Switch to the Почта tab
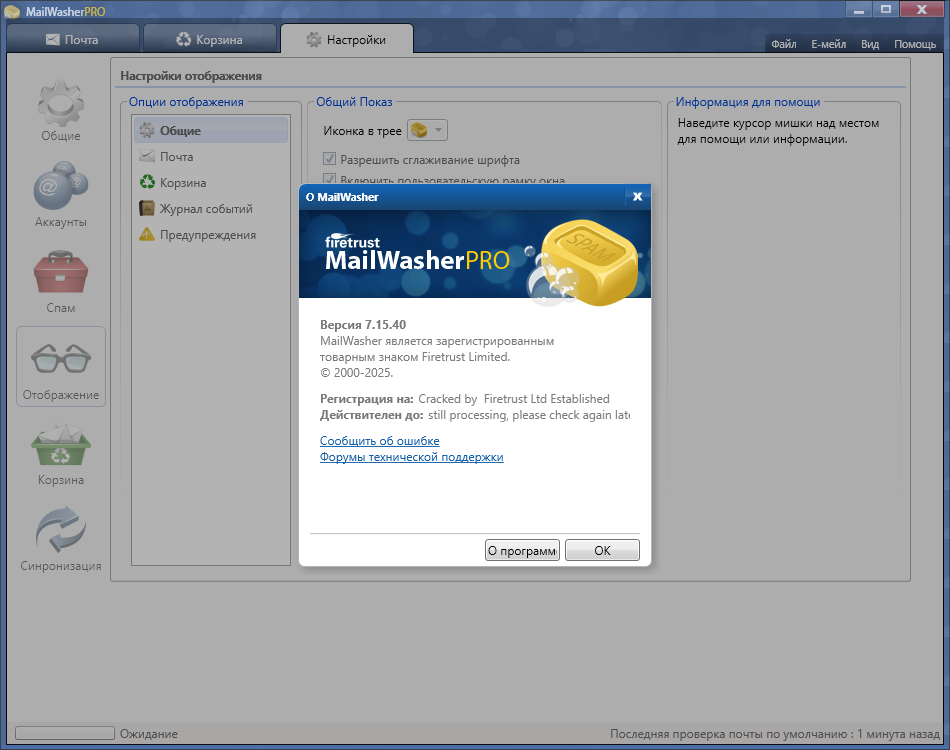950x750 pixels. [73, 39]
